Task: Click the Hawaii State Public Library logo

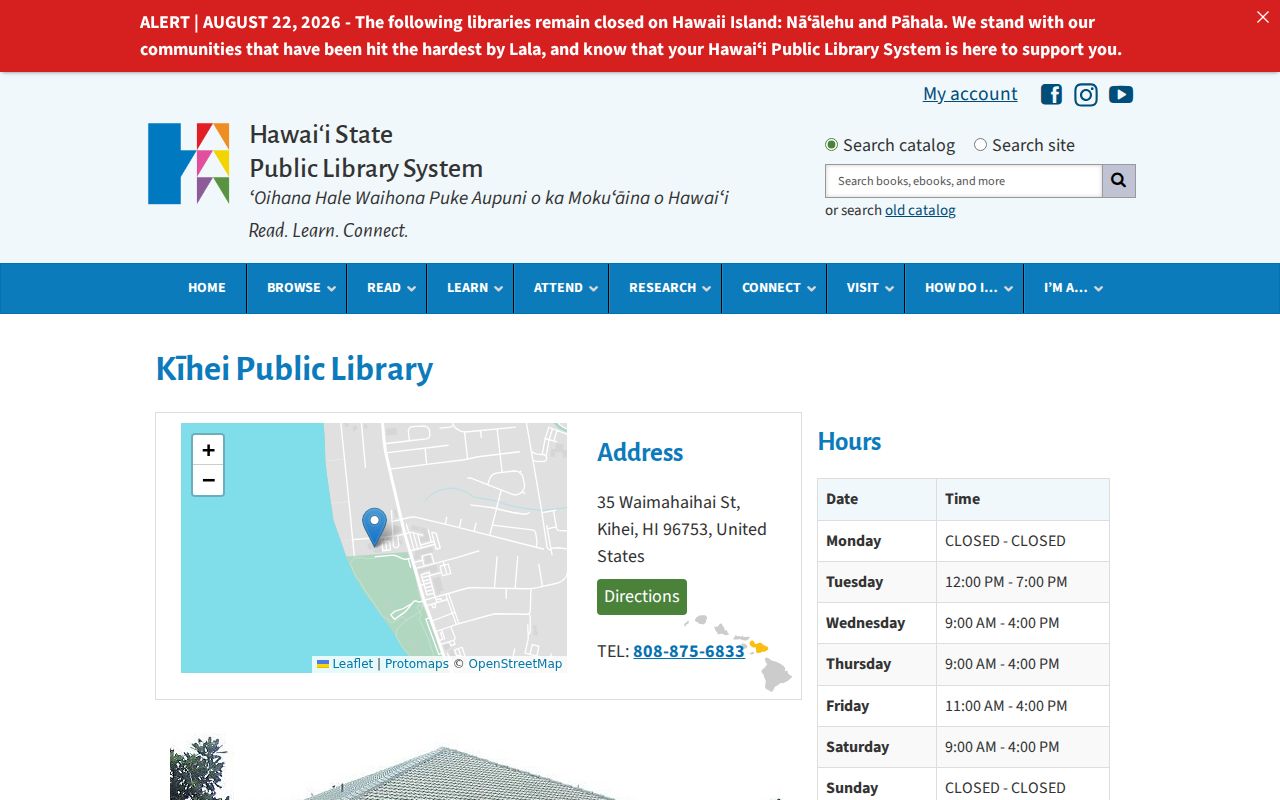Action: [189, 164]
